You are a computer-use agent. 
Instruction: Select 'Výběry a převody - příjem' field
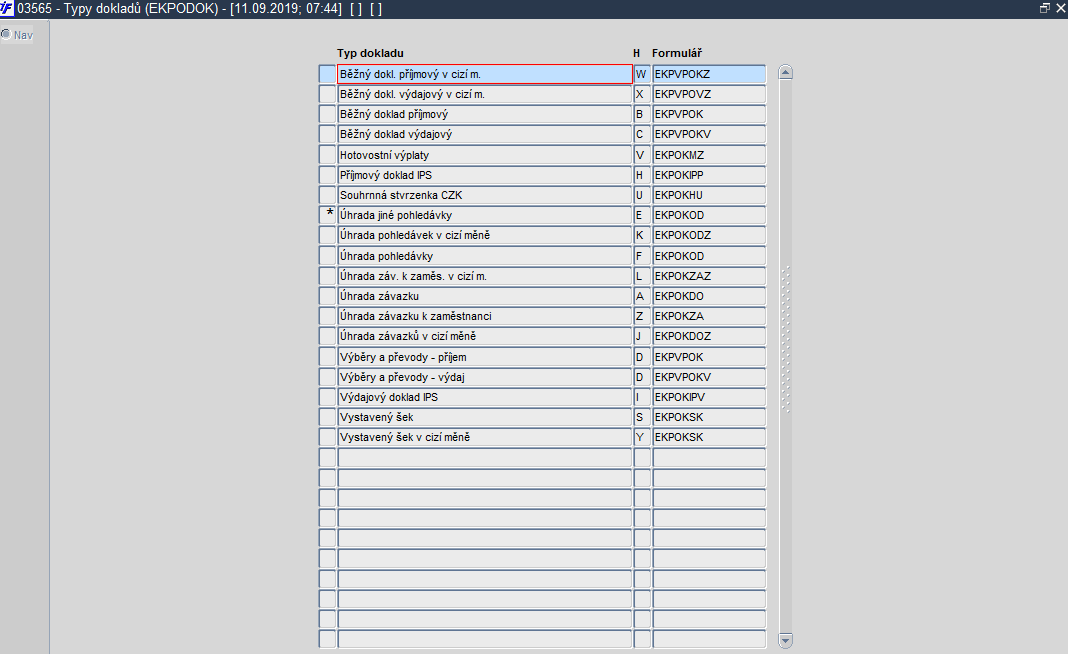[x=485, y=356]
